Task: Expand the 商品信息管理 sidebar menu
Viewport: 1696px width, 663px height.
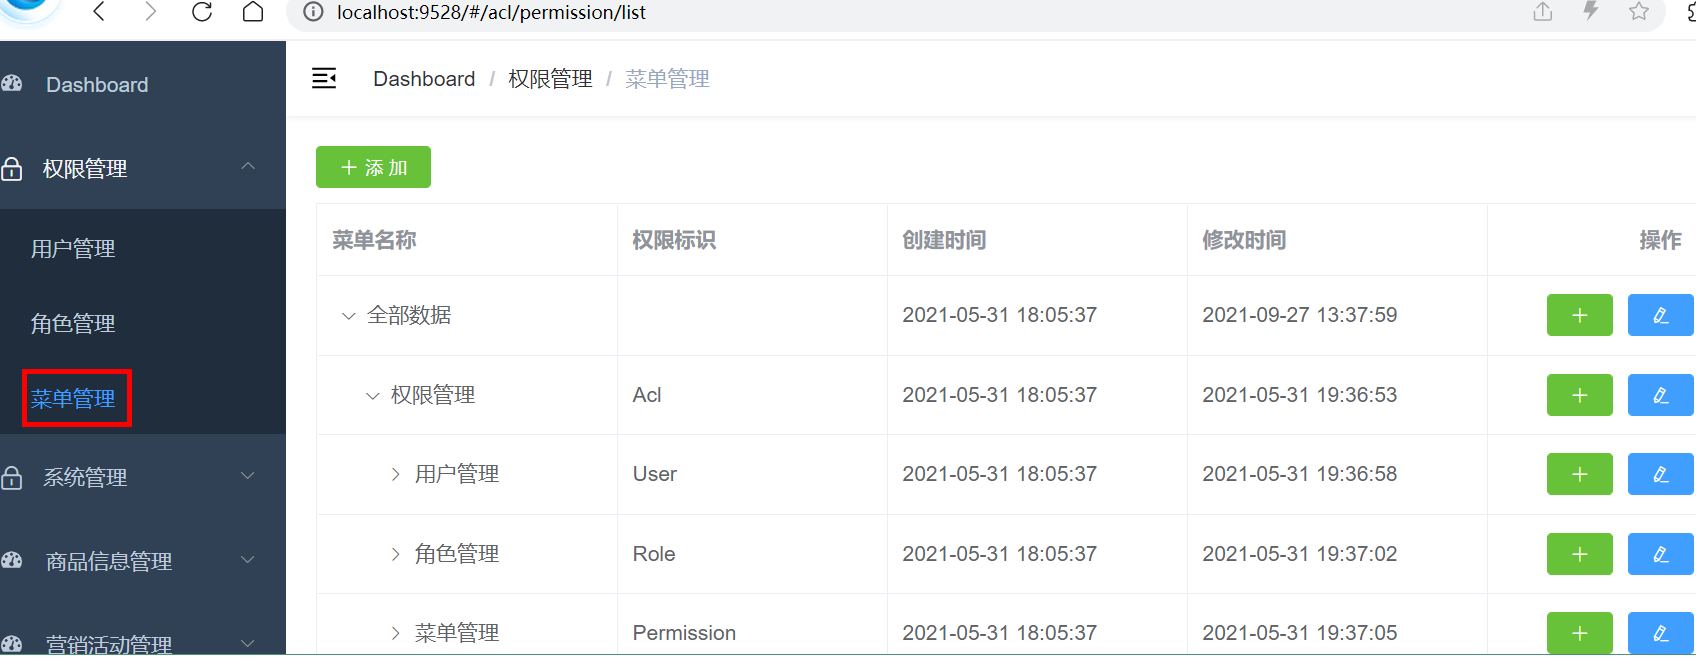Action: click(x=142, y=561)
